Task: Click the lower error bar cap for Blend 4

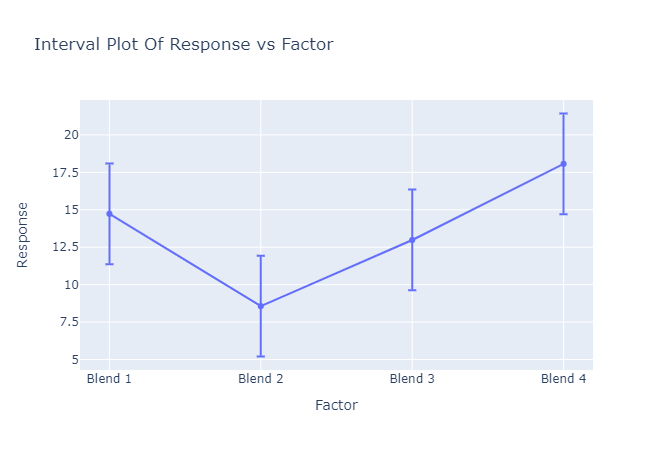Action: click(x=563, y=214)
